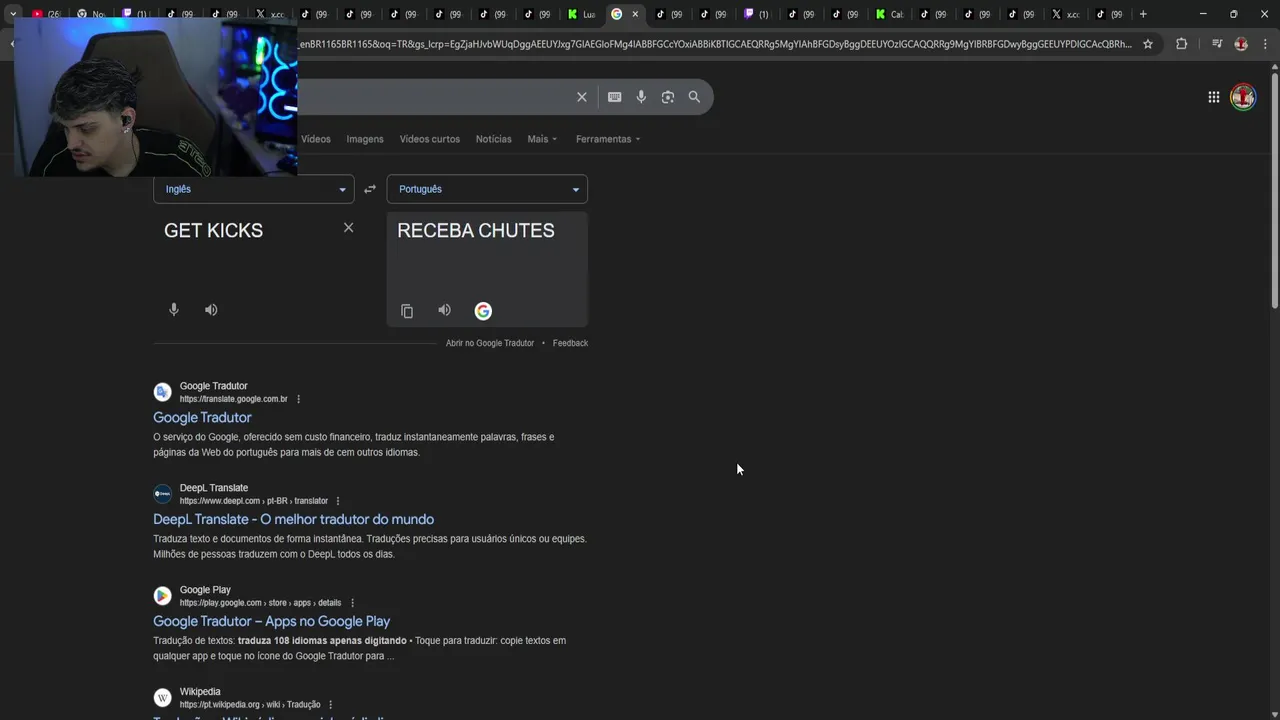
Task: Open options for the DeepL Translate result
Action: tap(338, 501)
